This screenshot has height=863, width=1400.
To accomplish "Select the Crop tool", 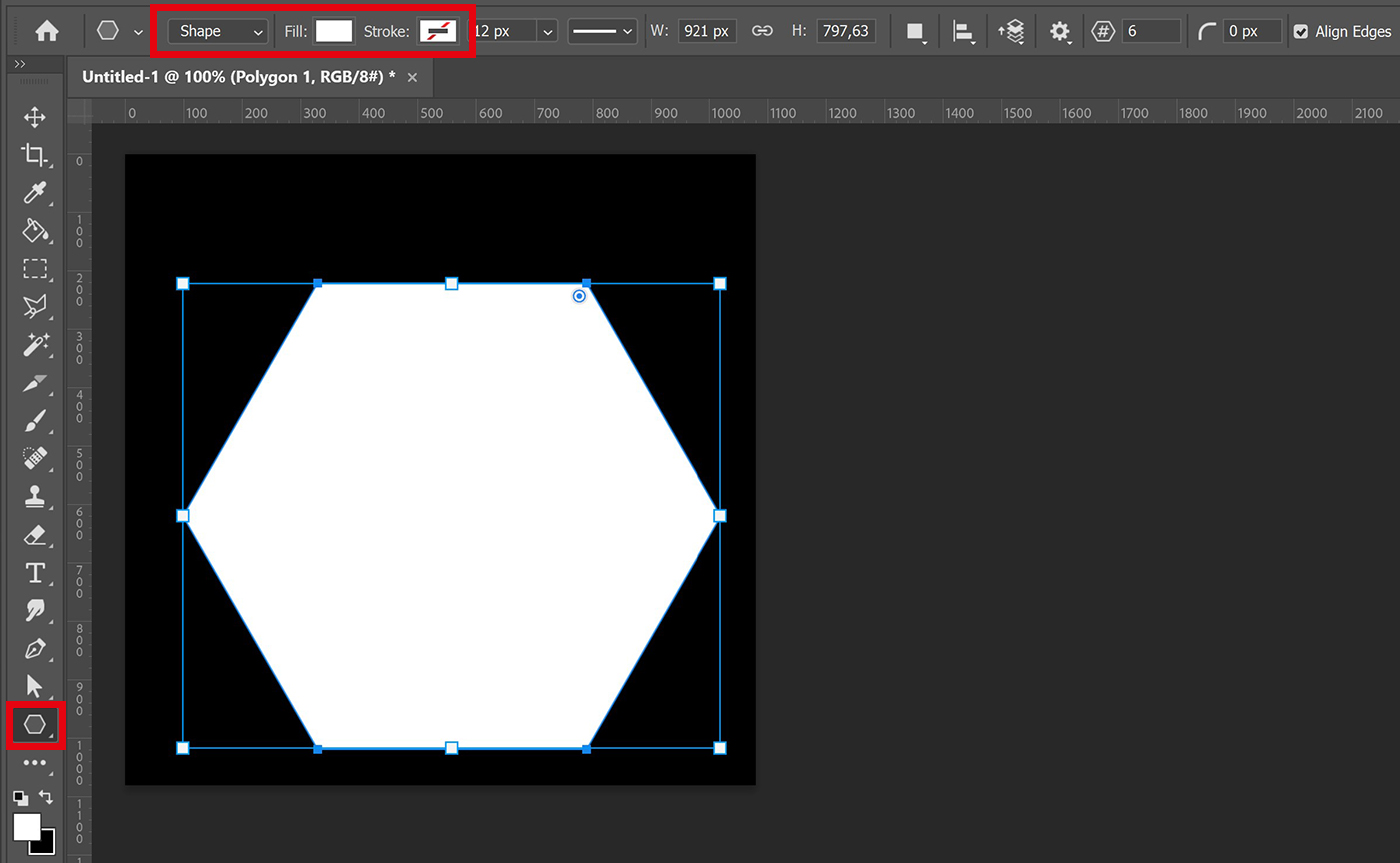I will pyautogui.click(x=35, y=155).
